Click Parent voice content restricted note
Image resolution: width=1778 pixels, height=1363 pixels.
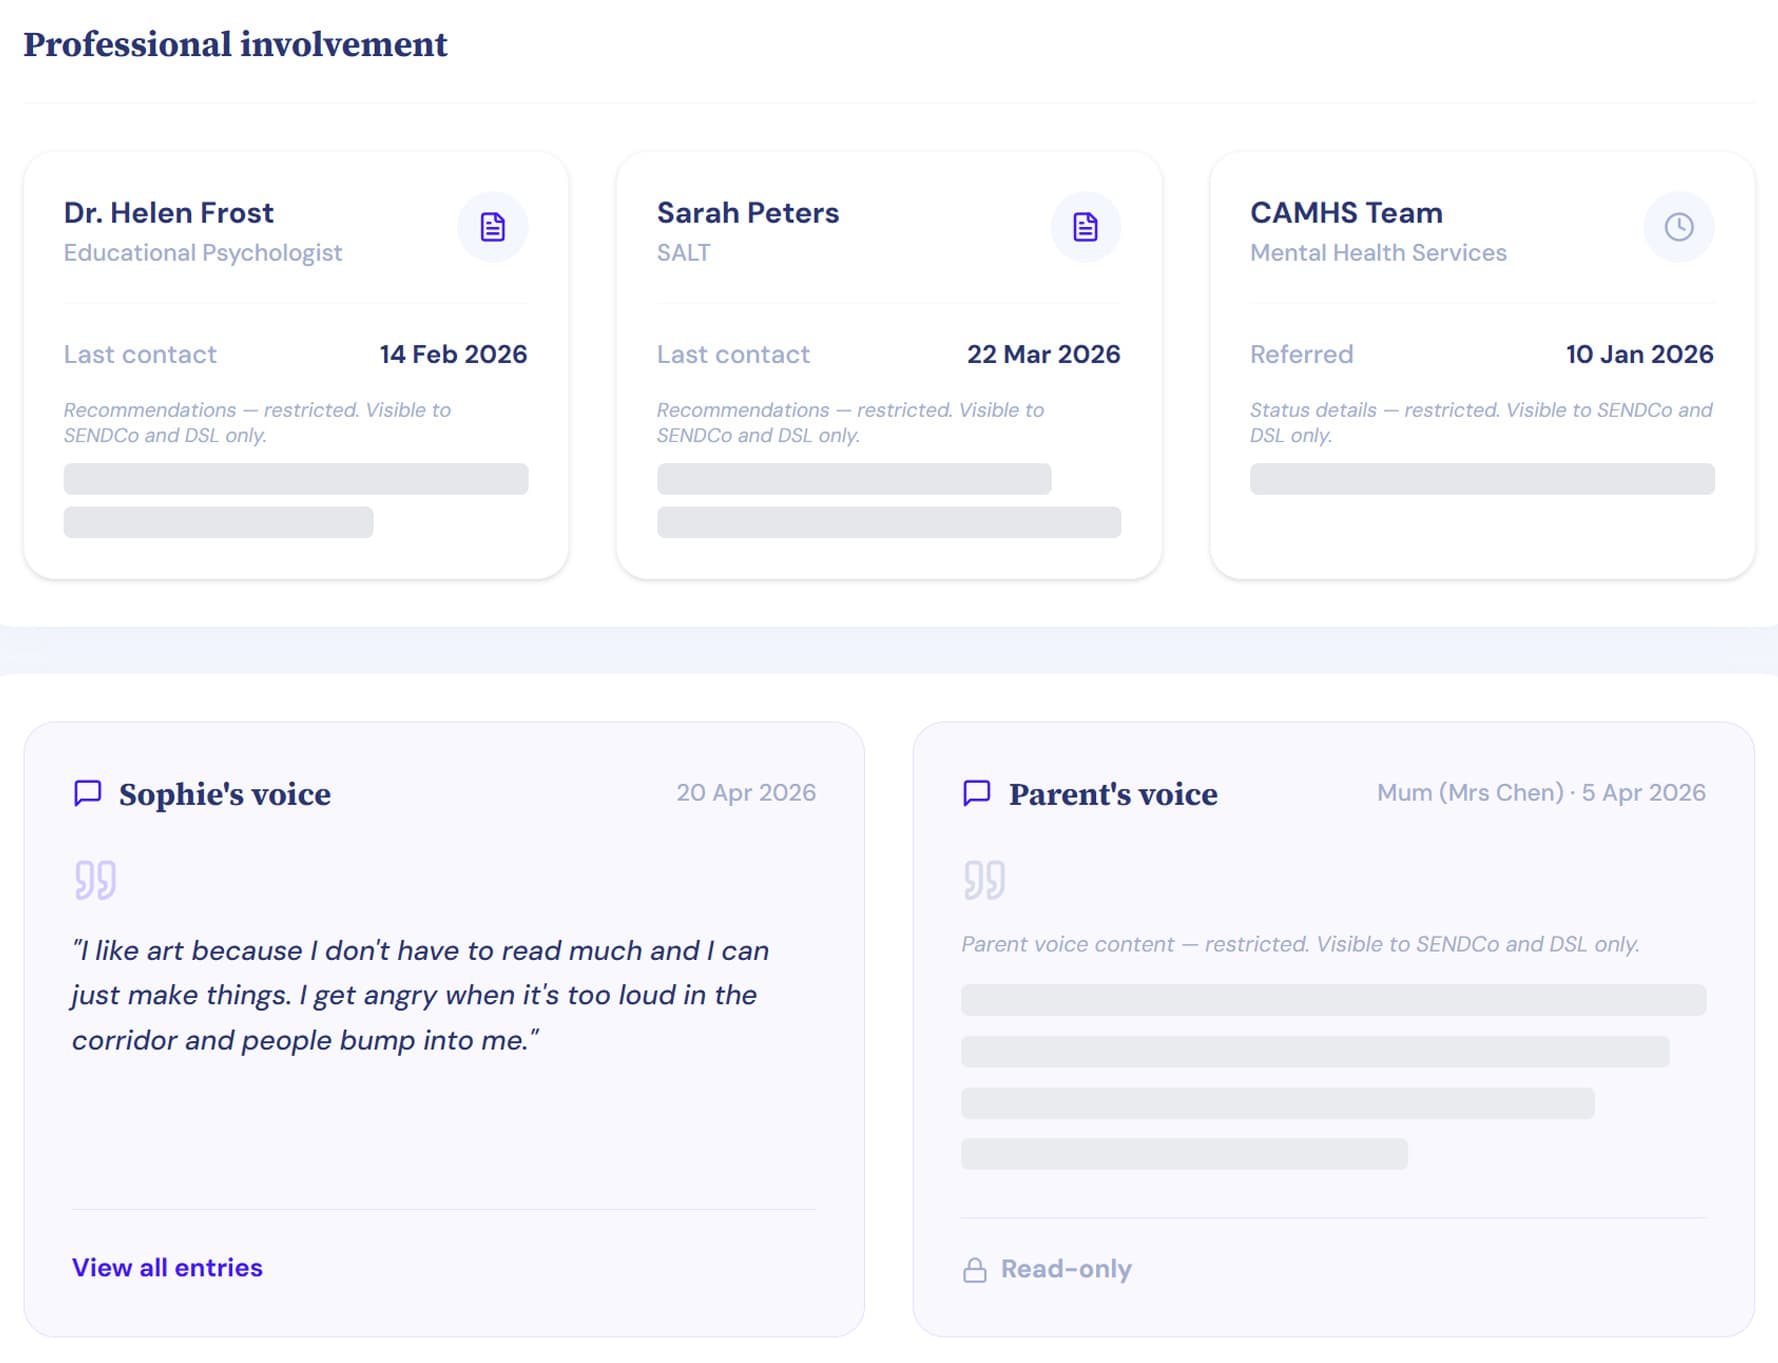point(1300,944)
